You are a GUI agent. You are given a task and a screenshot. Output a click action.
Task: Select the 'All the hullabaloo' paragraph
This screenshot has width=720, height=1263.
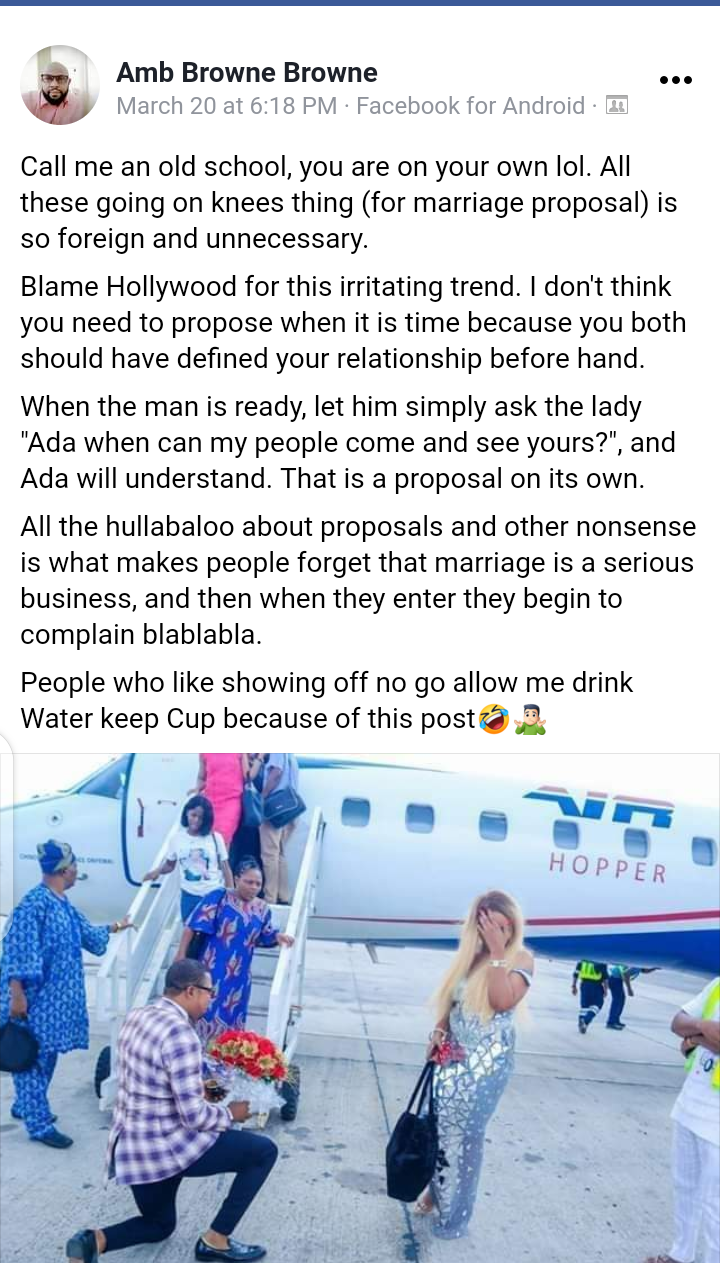(357, 581)
